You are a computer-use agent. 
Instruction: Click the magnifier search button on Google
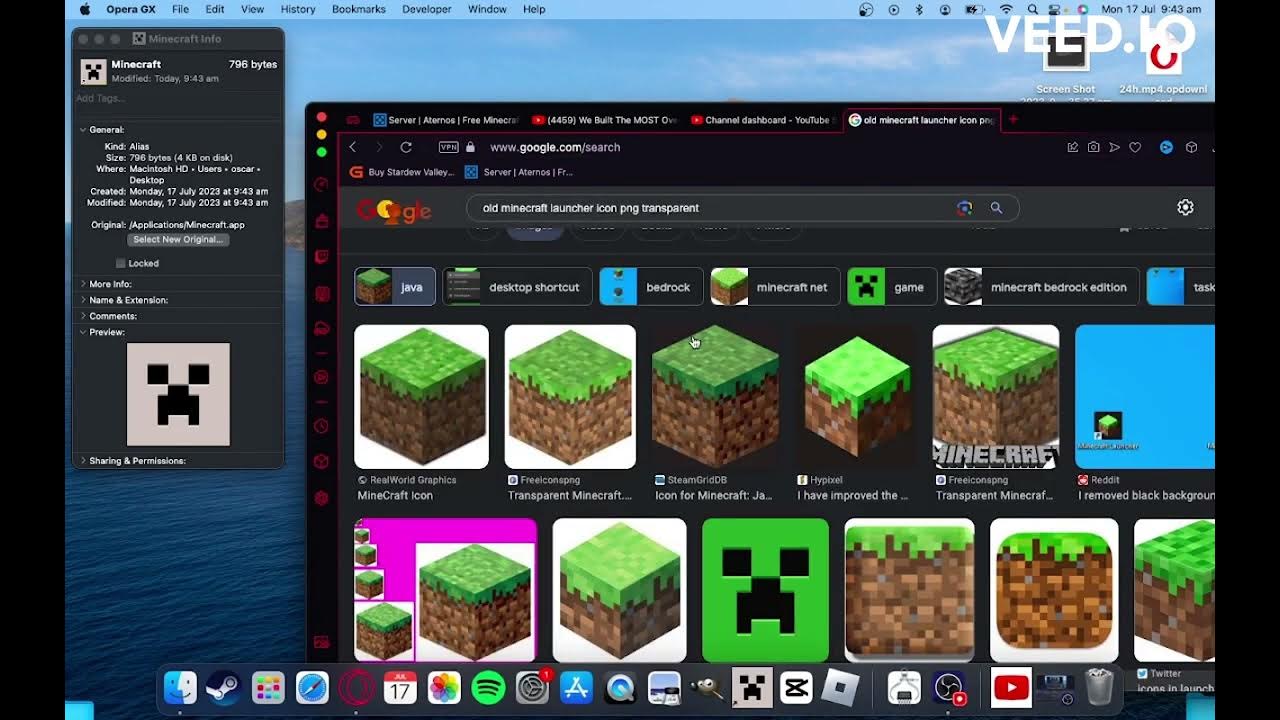pyautogui.click(x=996, y=208)
